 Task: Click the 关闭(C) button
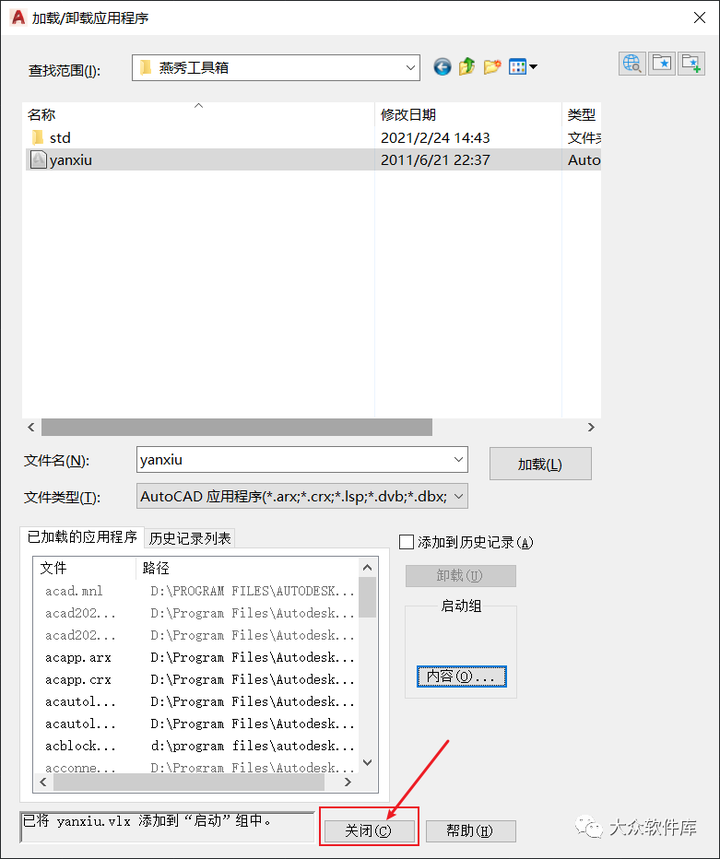pyautogui.click(x=369, y=831)
